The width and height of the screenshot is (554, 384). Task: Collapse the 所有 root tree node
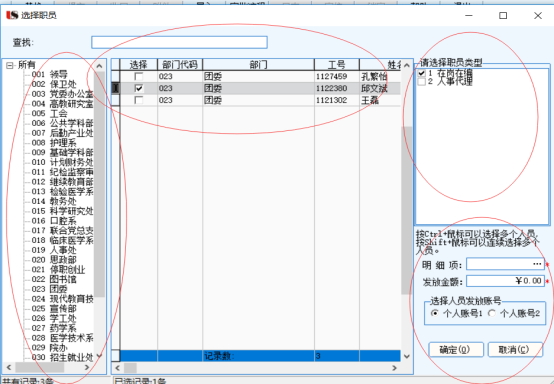pos(10,65)
